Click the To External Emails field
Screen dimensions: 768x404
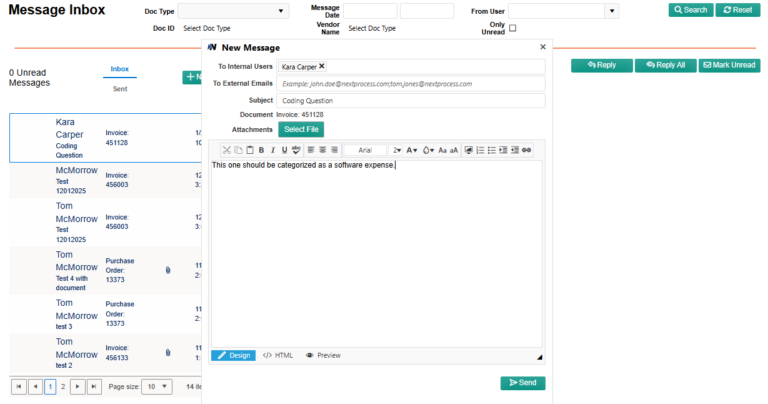point(411,83)
